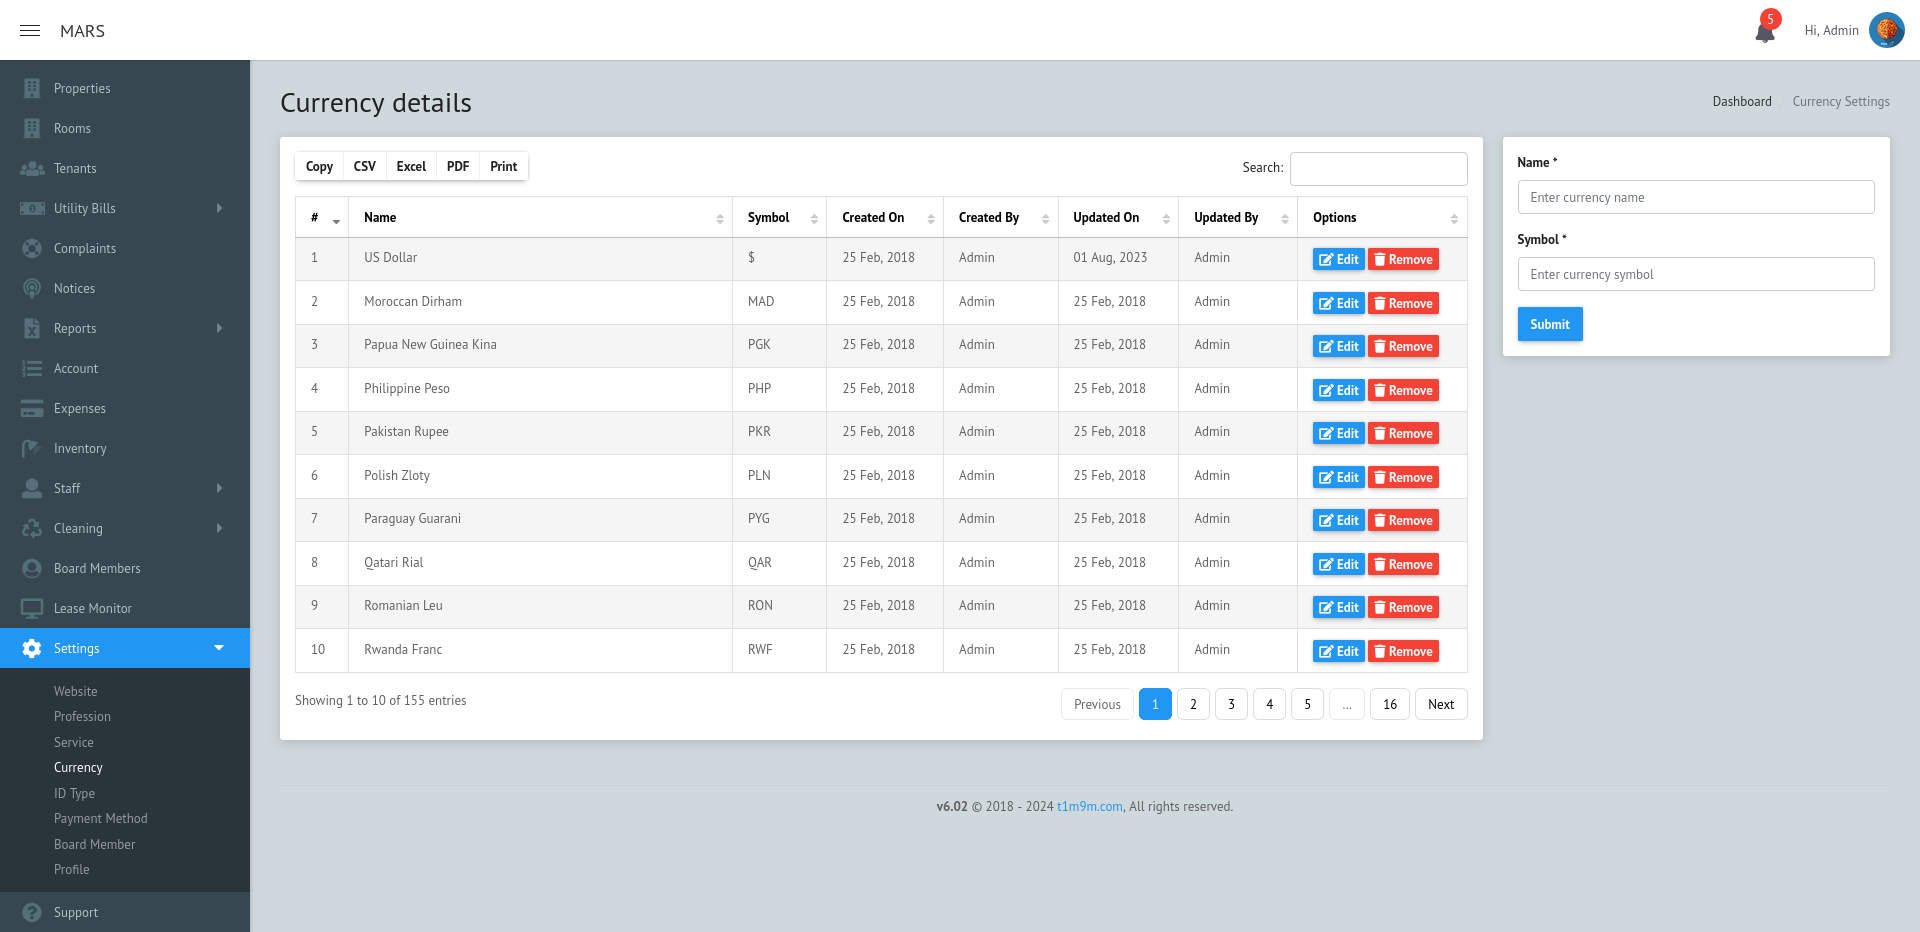Viewport: 1920px width, 932px height.
Task: Jump to page 16
Action: tap(1390, 704)
